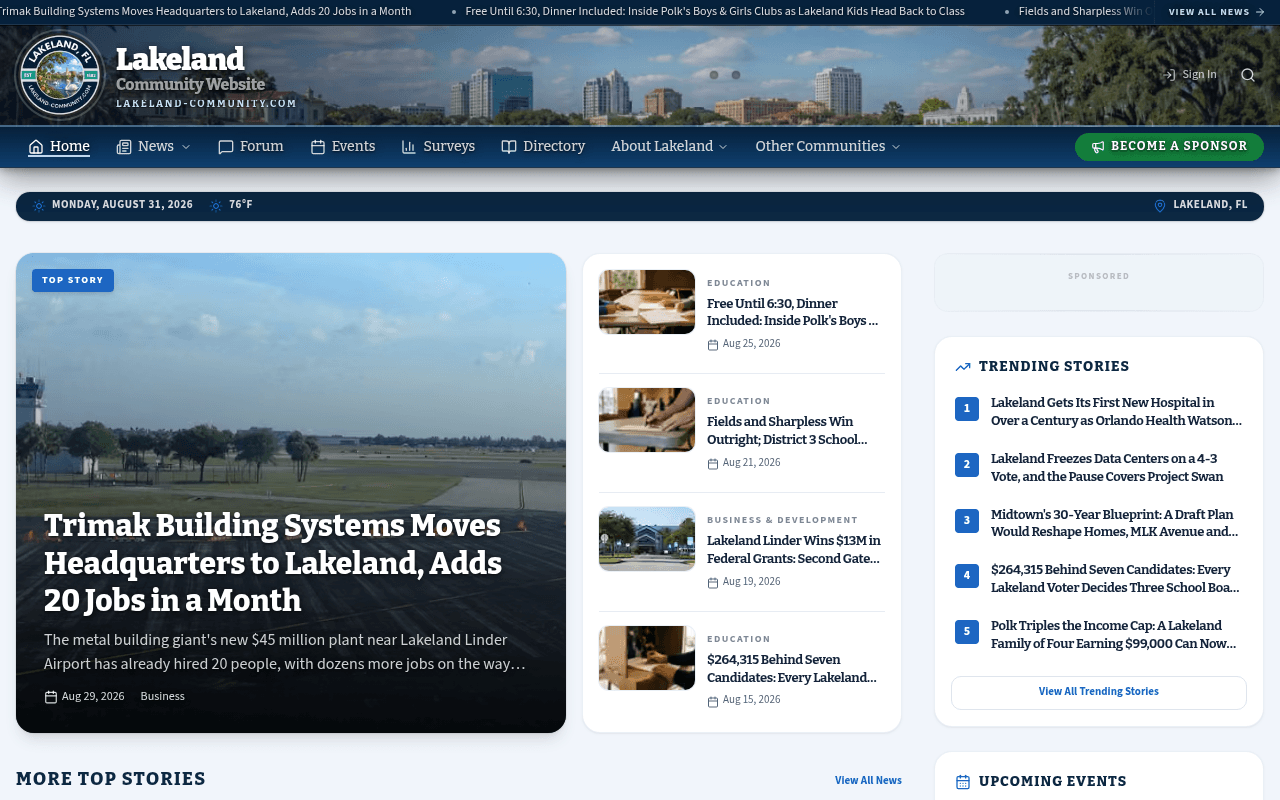Open the News section in the navbar
The width and height of the screenshot is (1280, 800).
pyautogui.click(x=154, y=147)
